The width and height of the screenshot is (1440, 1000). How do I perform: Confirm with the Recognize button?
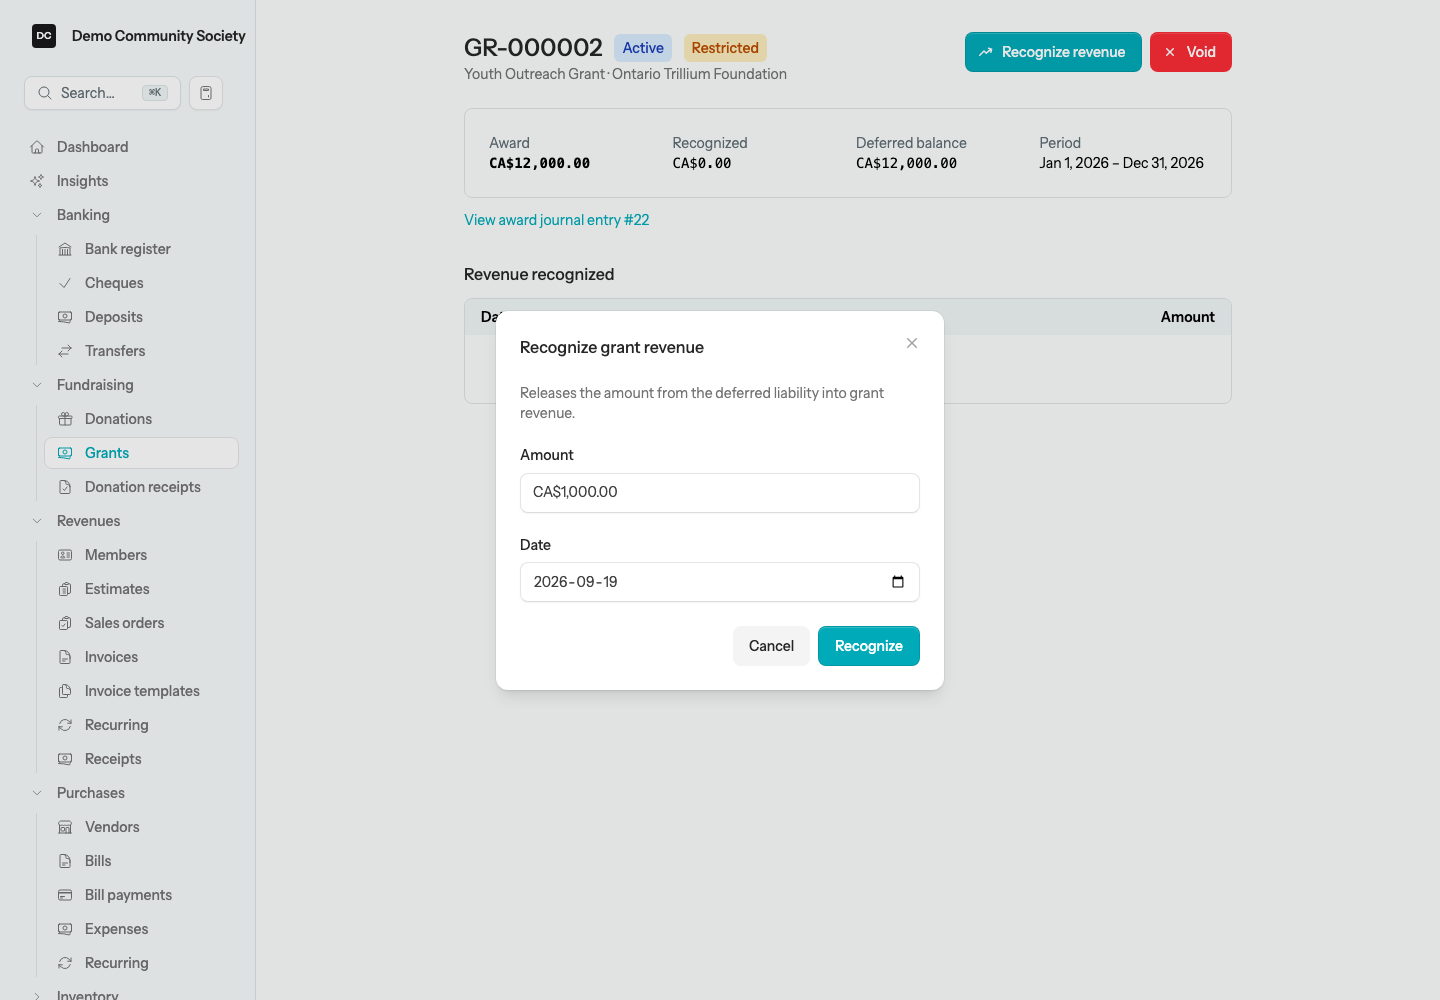pos(869,646)
